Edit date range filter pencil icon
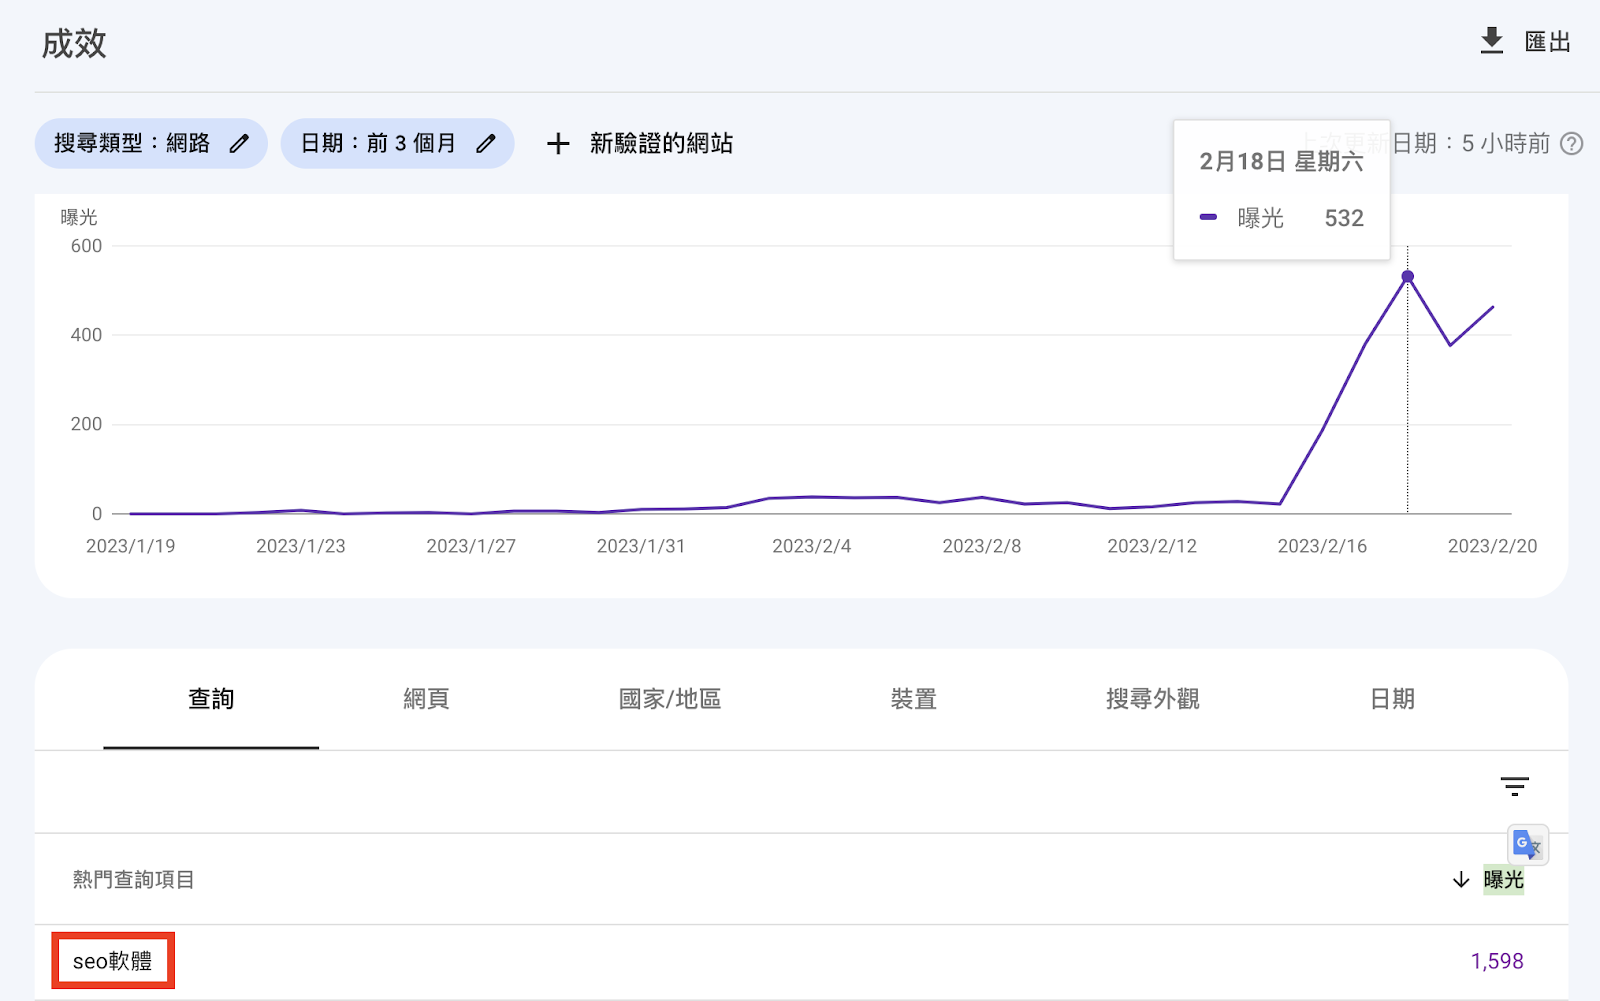 (x=486, y=144)
